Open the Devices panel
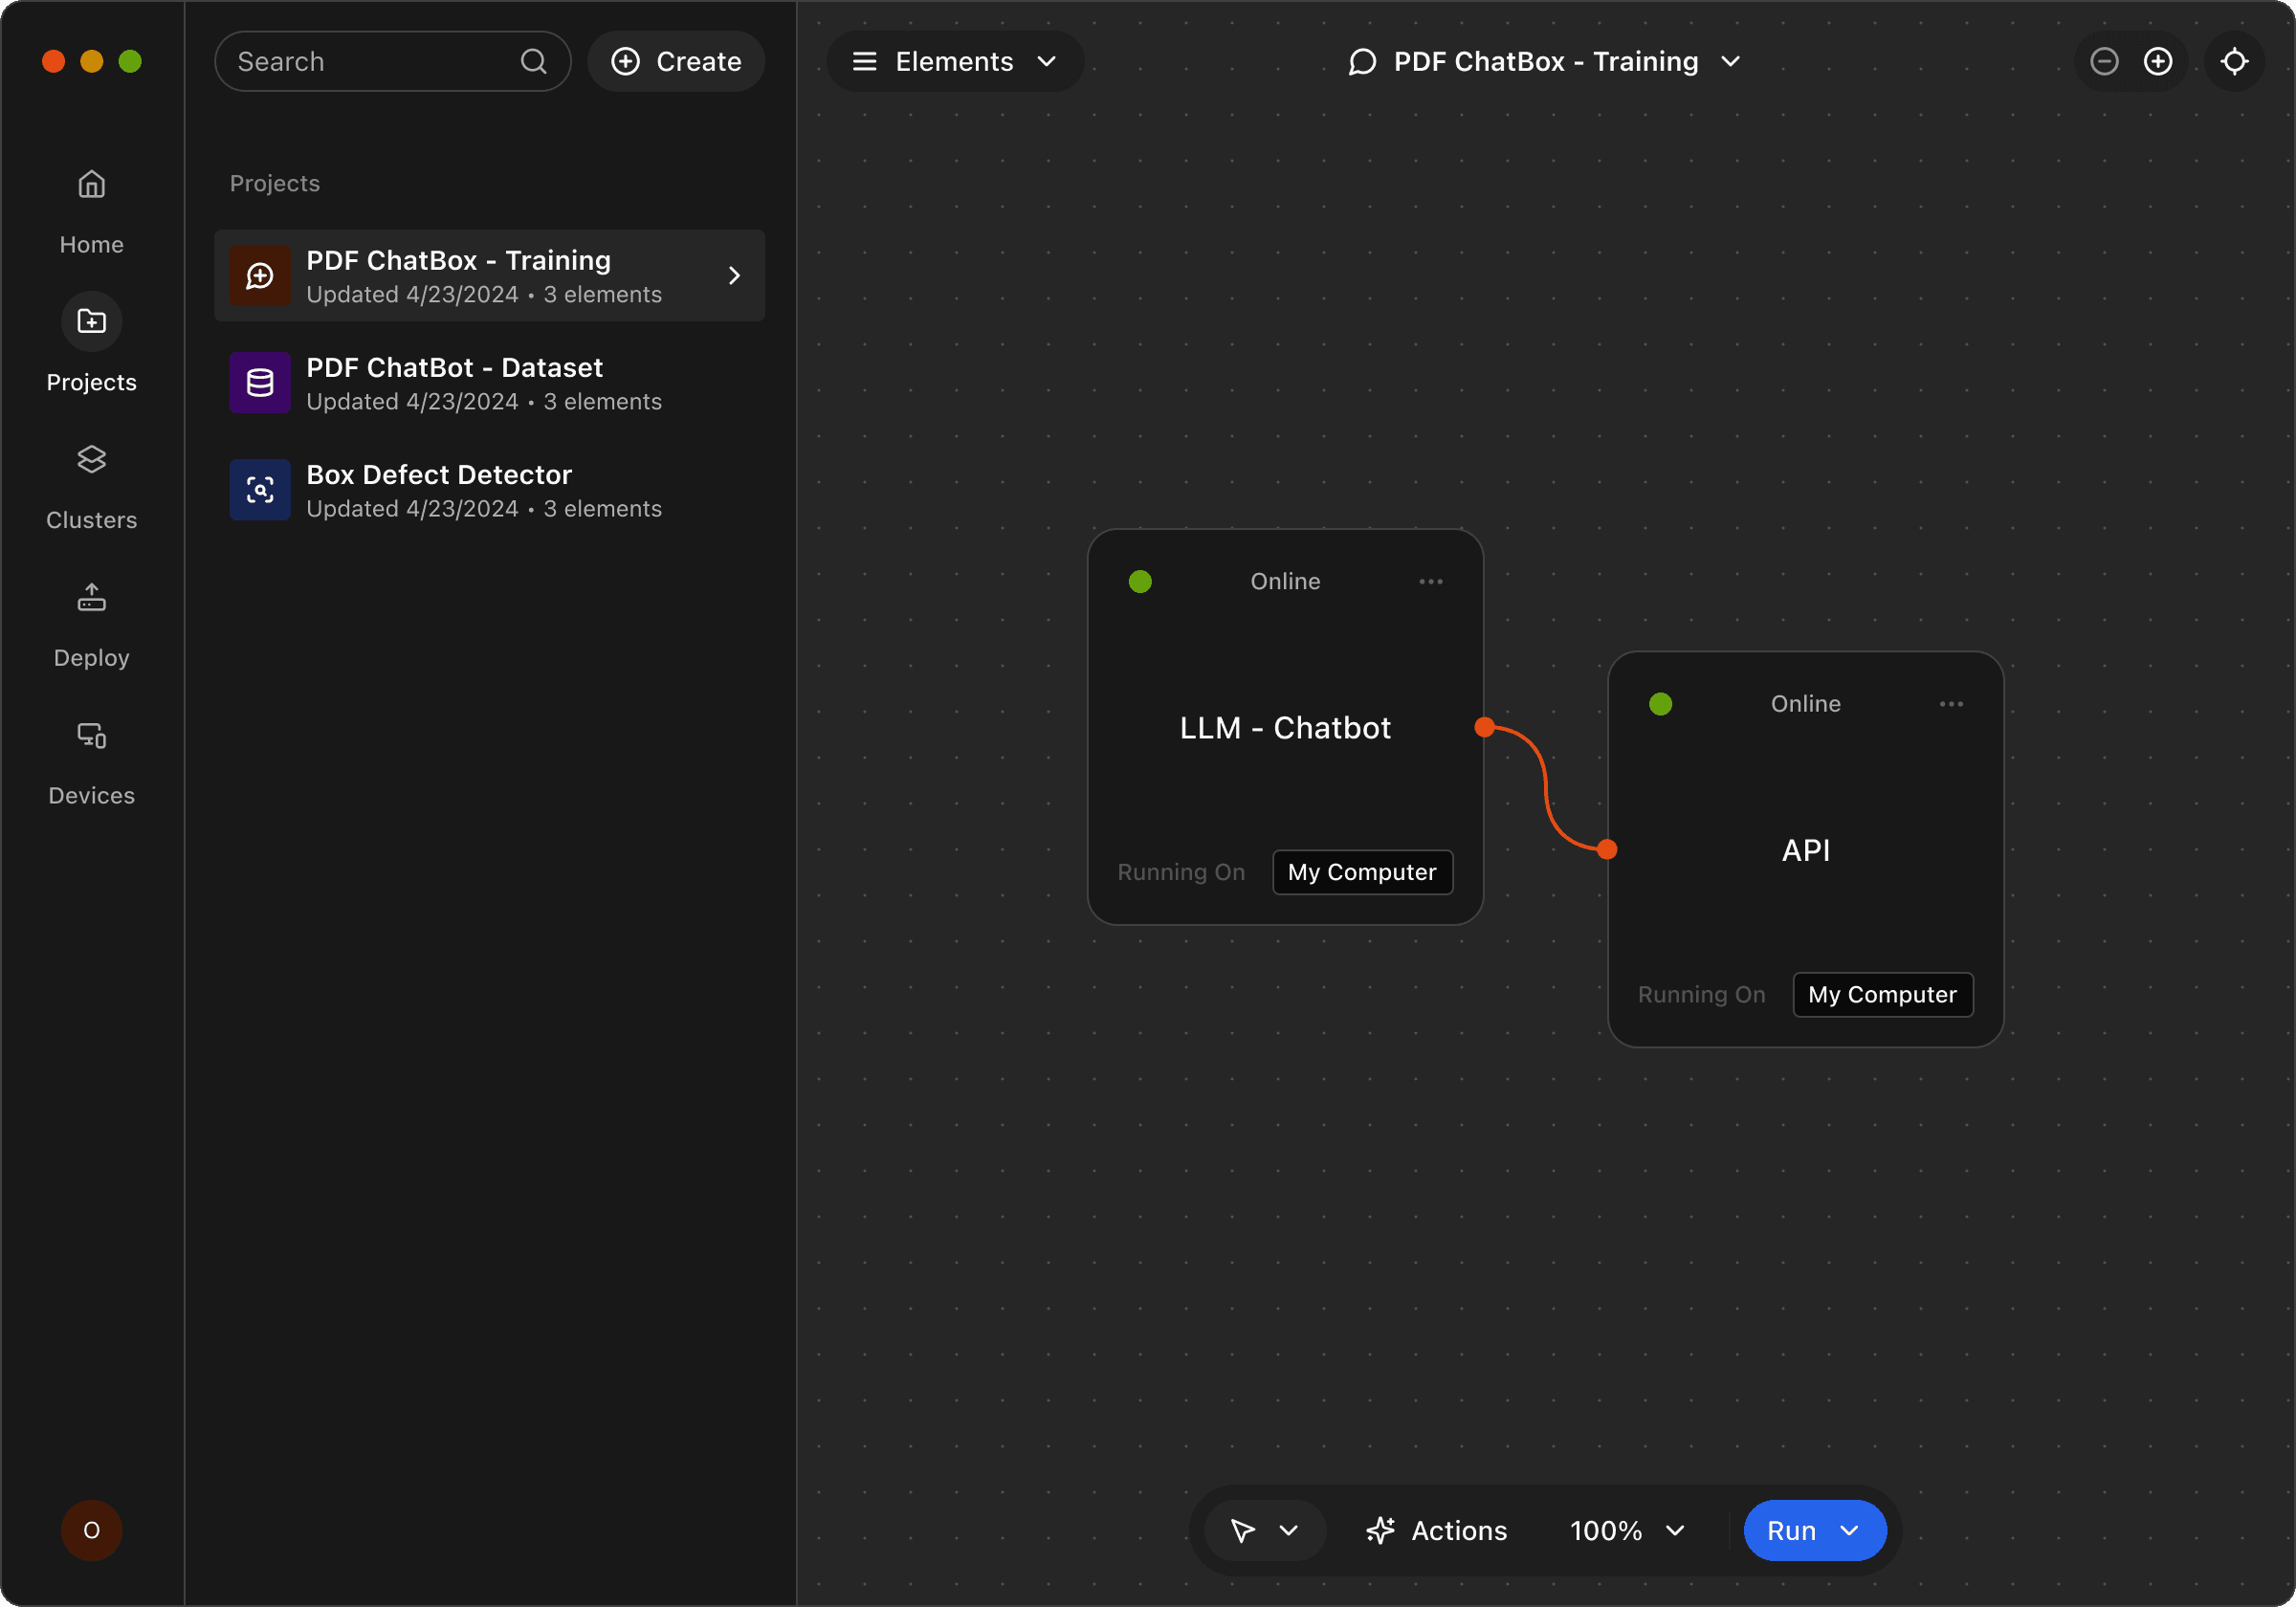This screenshot has height=1607, width=2296. pyautogui.click(x=91, y=760)
